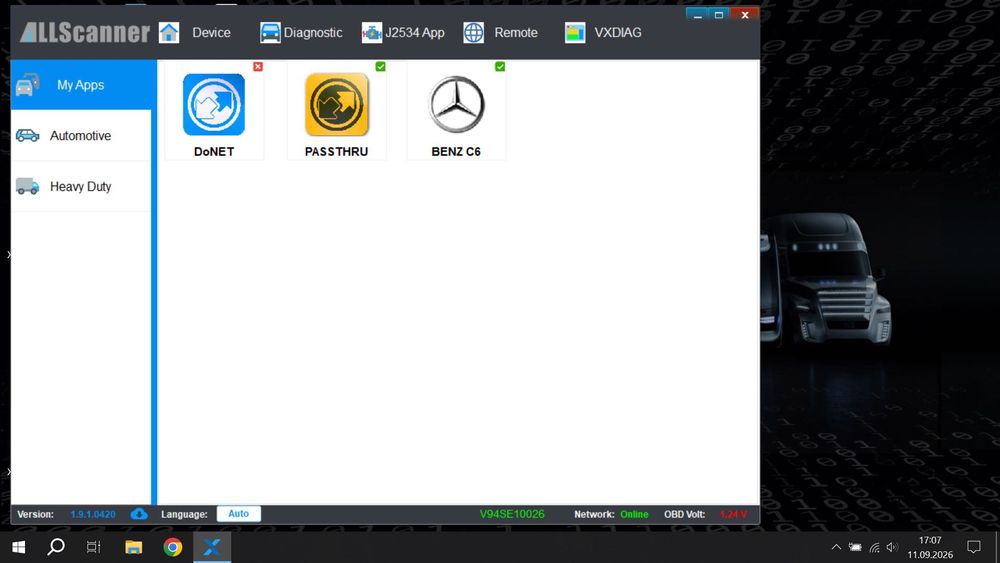Open the Windows Start menu

pyautogui.click(x=18, y=547)
